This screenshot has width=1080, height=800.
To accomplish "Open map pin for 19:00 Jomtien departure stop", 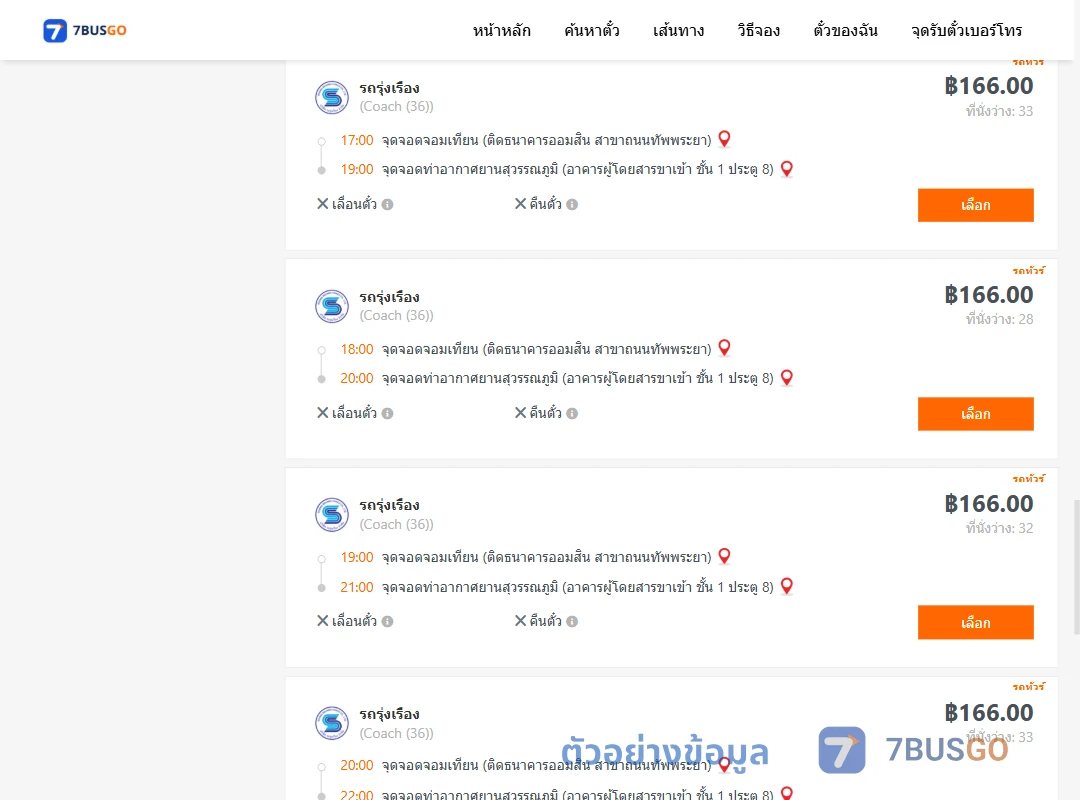I will [724, 556].
